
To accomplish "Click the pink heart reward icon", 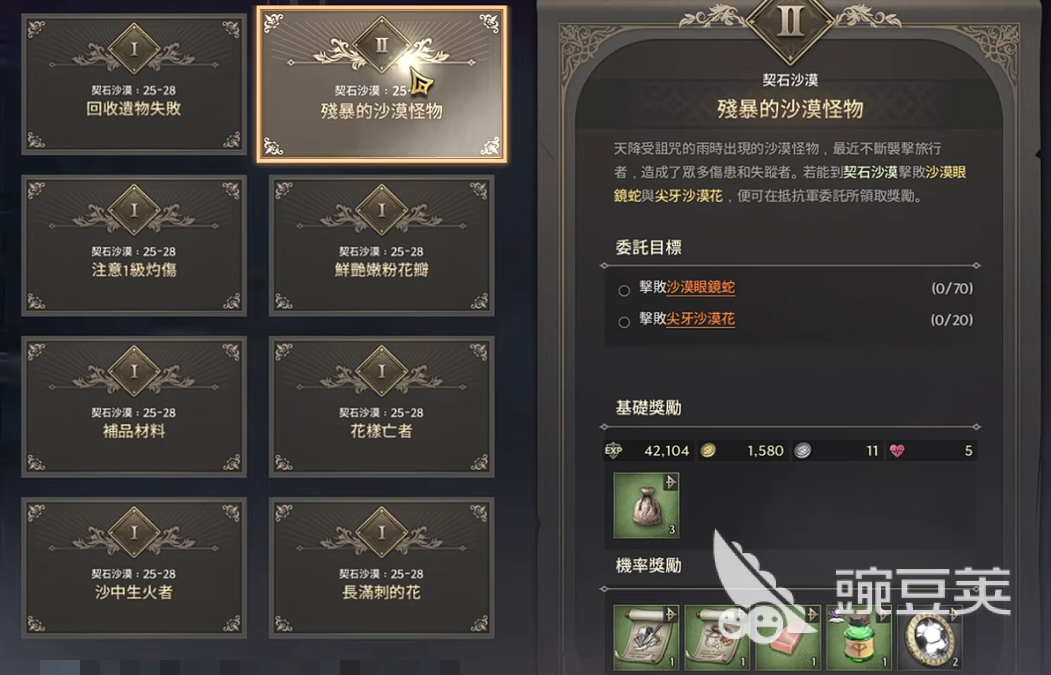I will pos(897,450).
